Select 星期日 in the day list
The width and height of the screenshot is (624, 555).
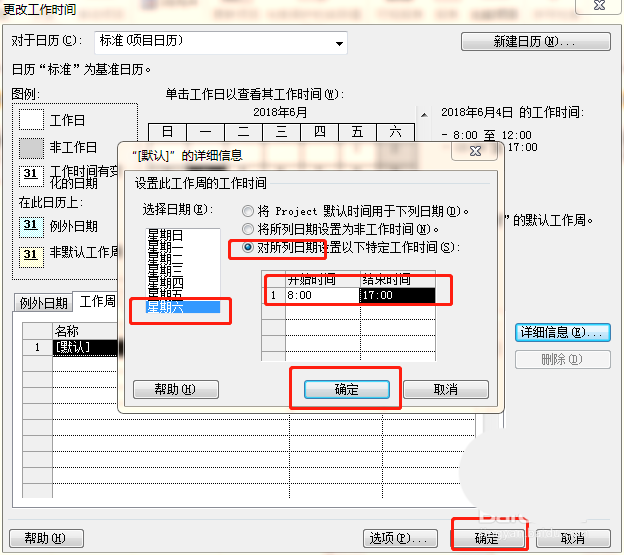tap(164, 233)
